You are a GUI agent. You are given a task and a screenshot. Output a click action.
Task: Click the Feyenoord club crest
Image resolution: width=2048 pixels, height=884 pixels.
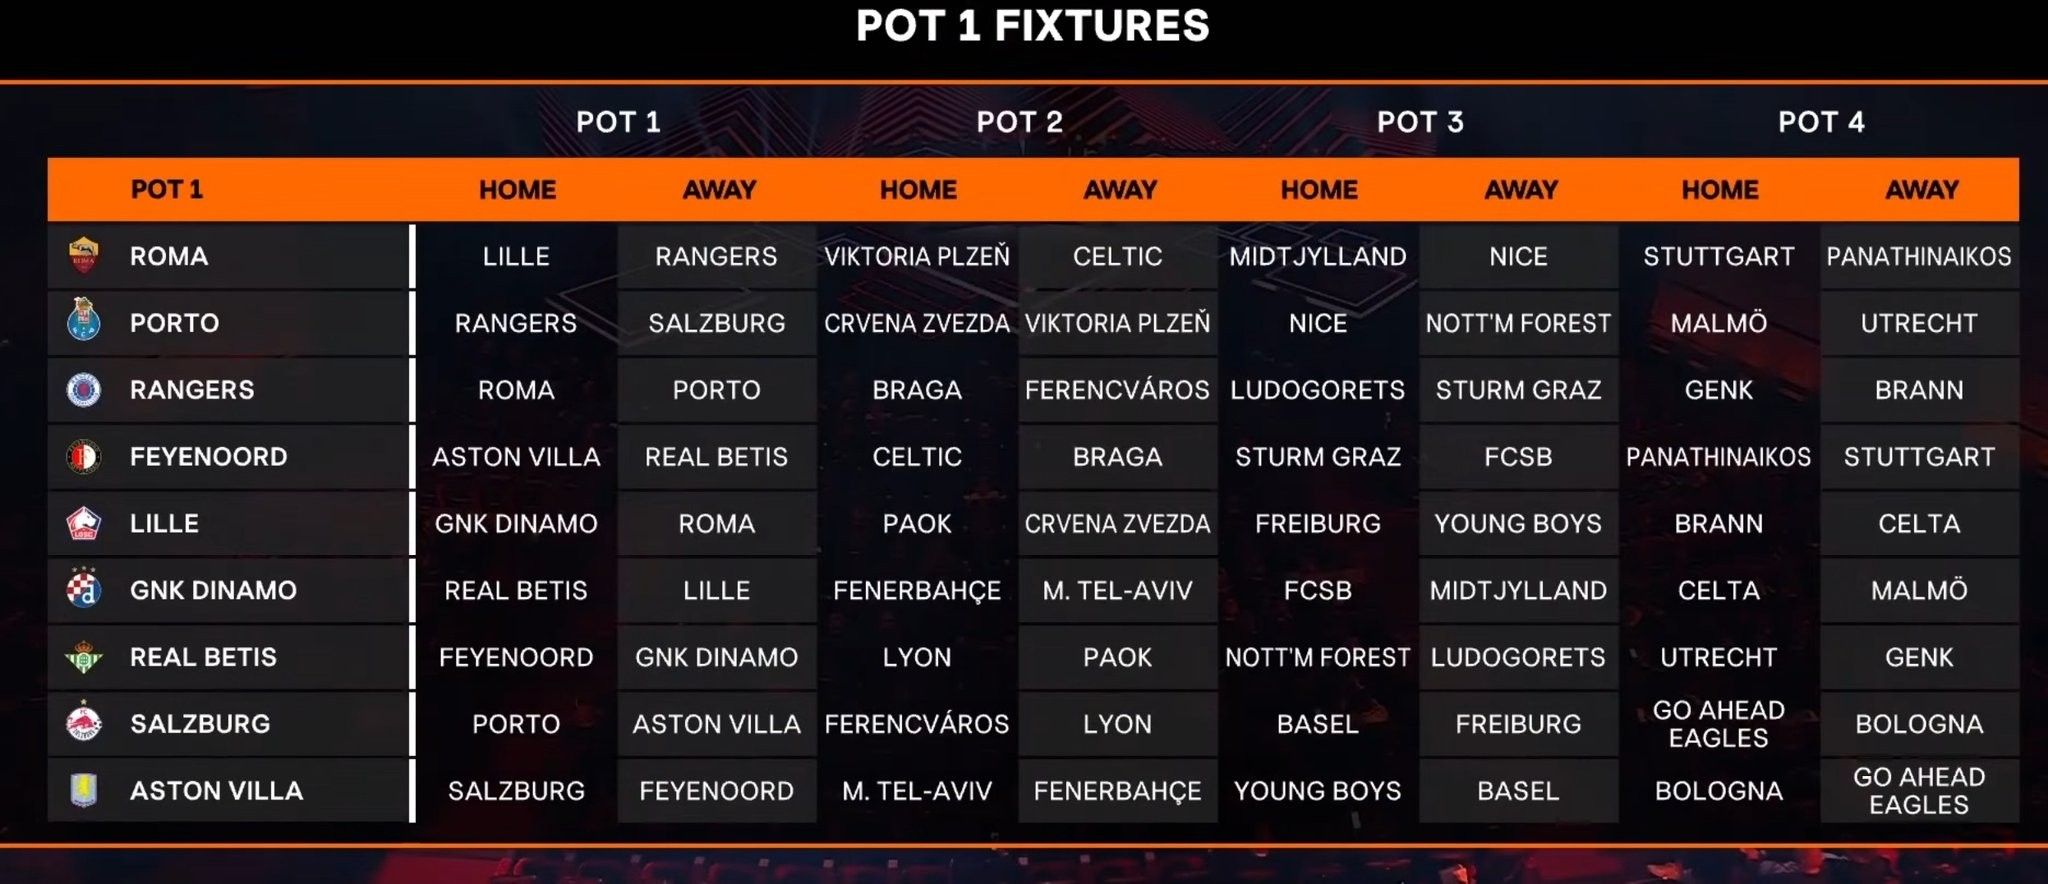(x=83, y=457)
